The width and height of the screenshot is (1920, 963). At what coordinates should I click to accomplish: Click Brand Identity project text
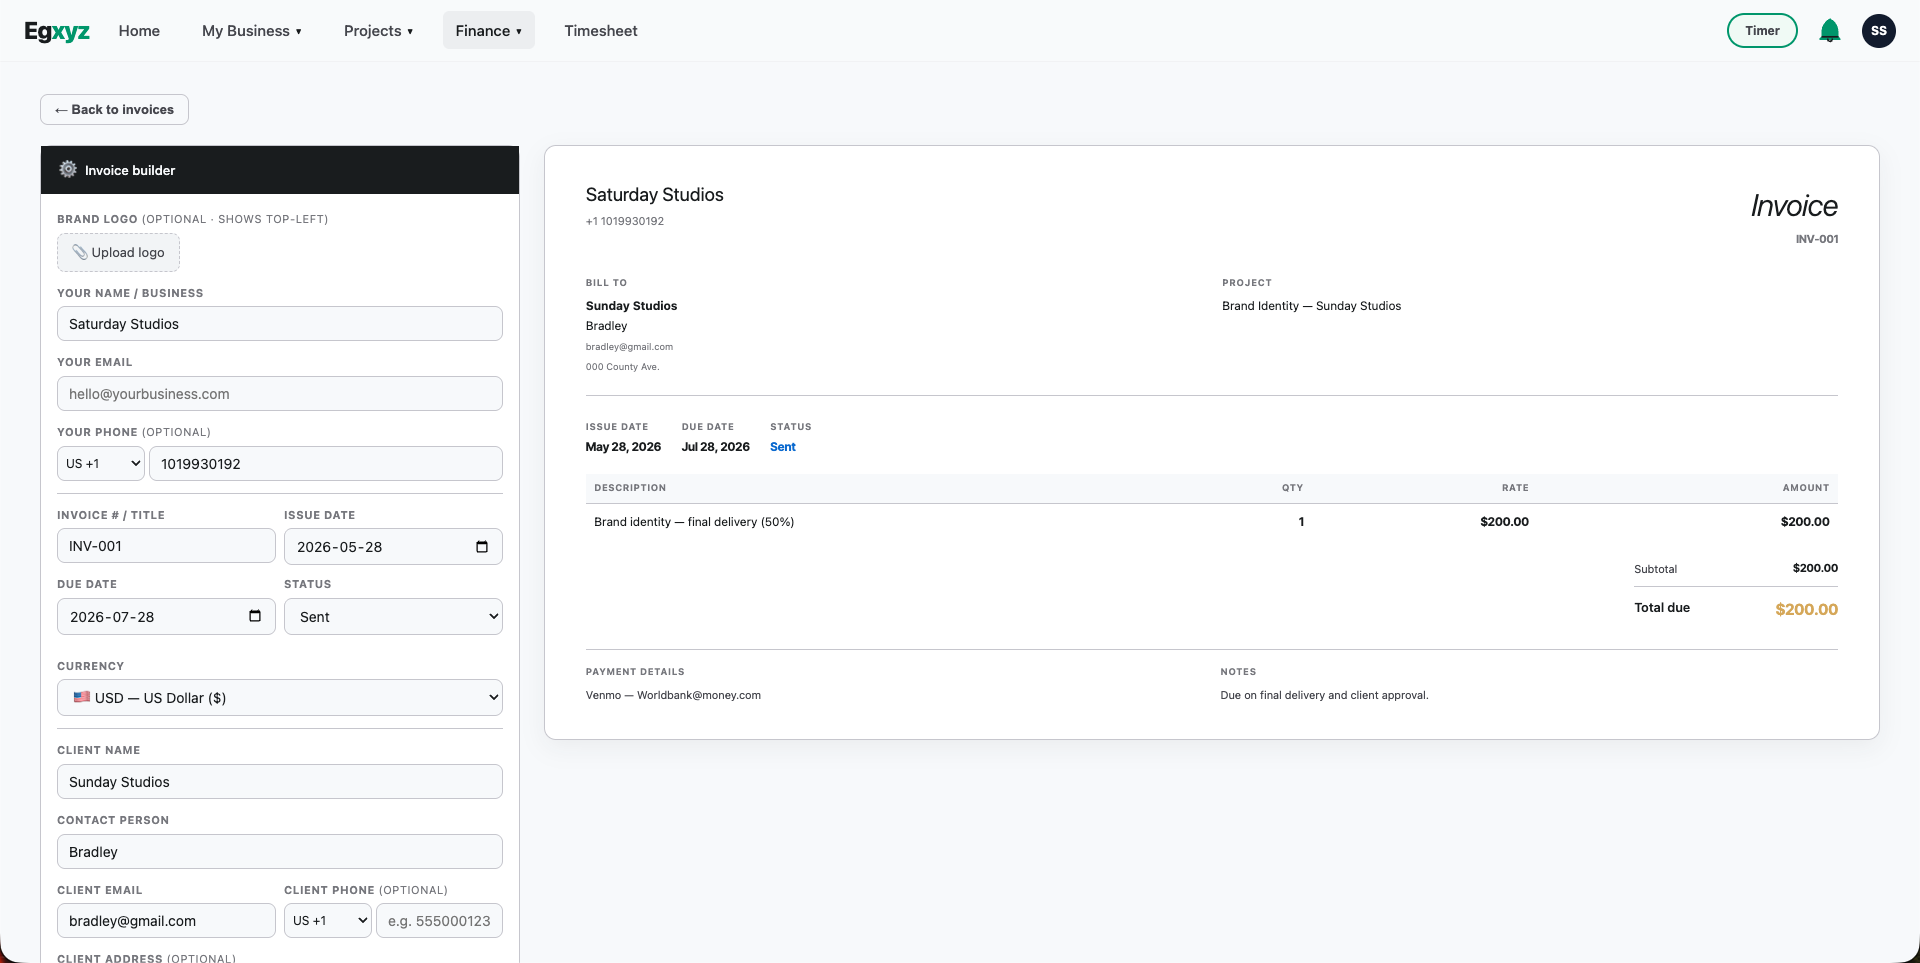[x=1311, y=306]
